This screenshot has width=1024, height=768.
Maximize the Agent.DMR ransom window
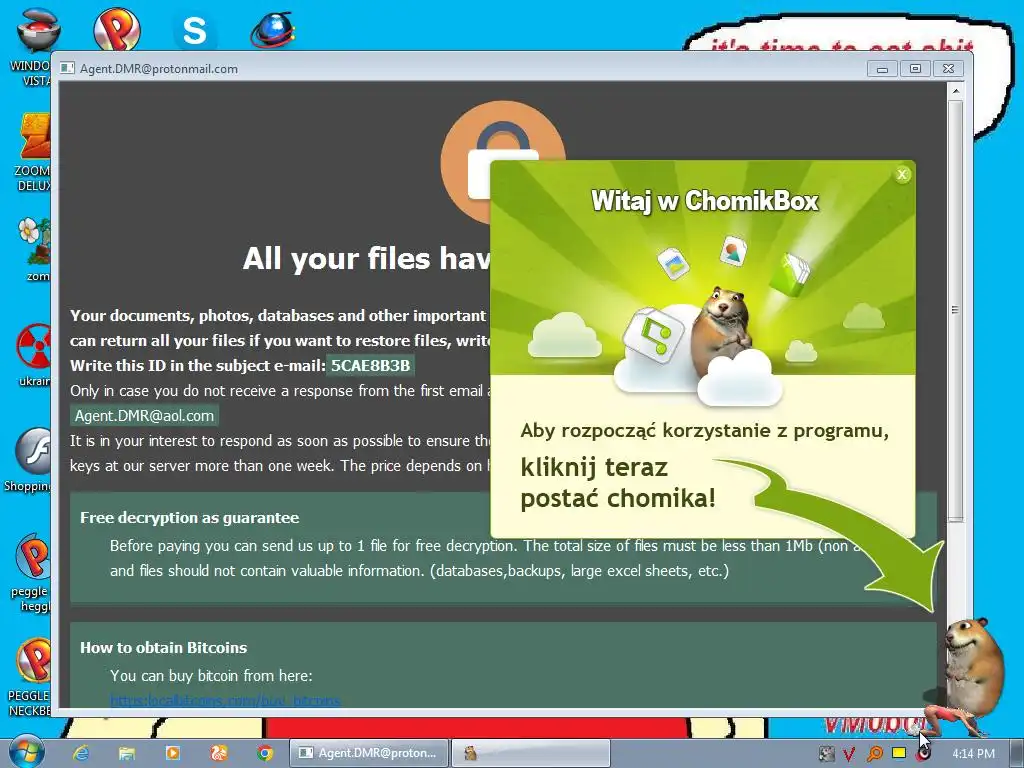[x=915, y=69]
